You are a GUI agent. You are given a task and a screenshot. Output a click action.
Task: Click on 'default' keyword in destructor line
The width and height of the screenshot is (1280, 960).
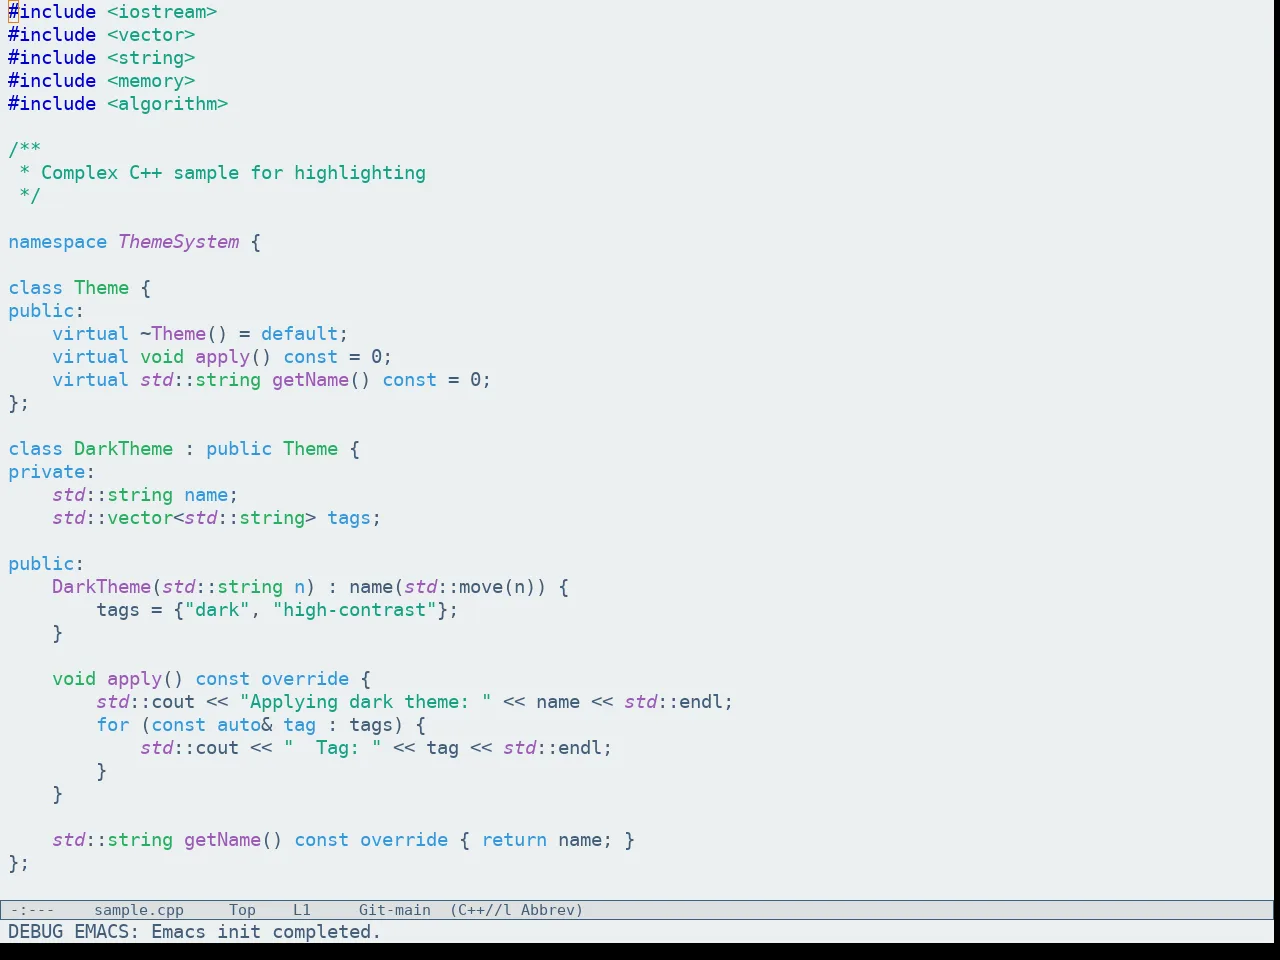[x=300, y=334]
